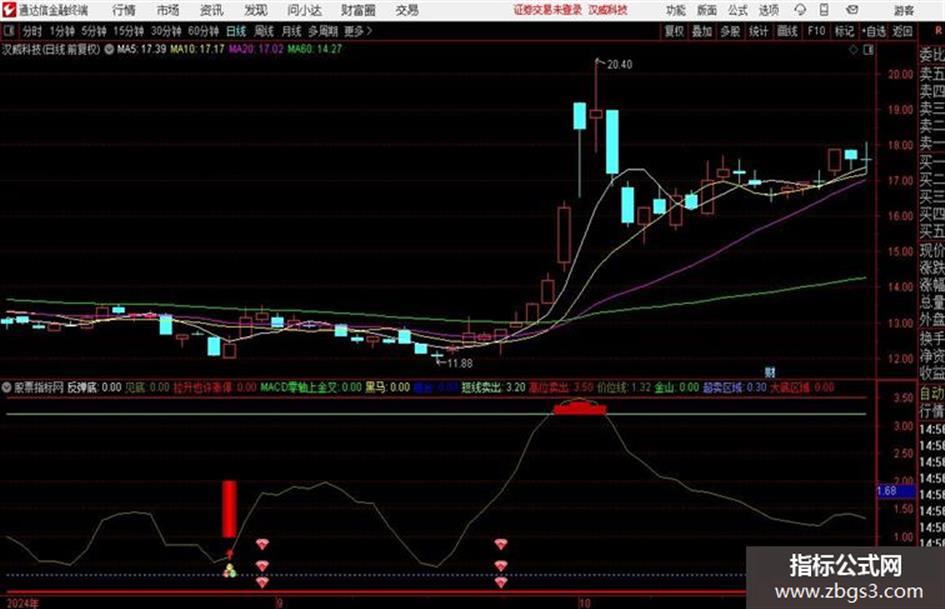Click the 标记 mark button
This screenshot has height=609, width=945.
(844, 31)
